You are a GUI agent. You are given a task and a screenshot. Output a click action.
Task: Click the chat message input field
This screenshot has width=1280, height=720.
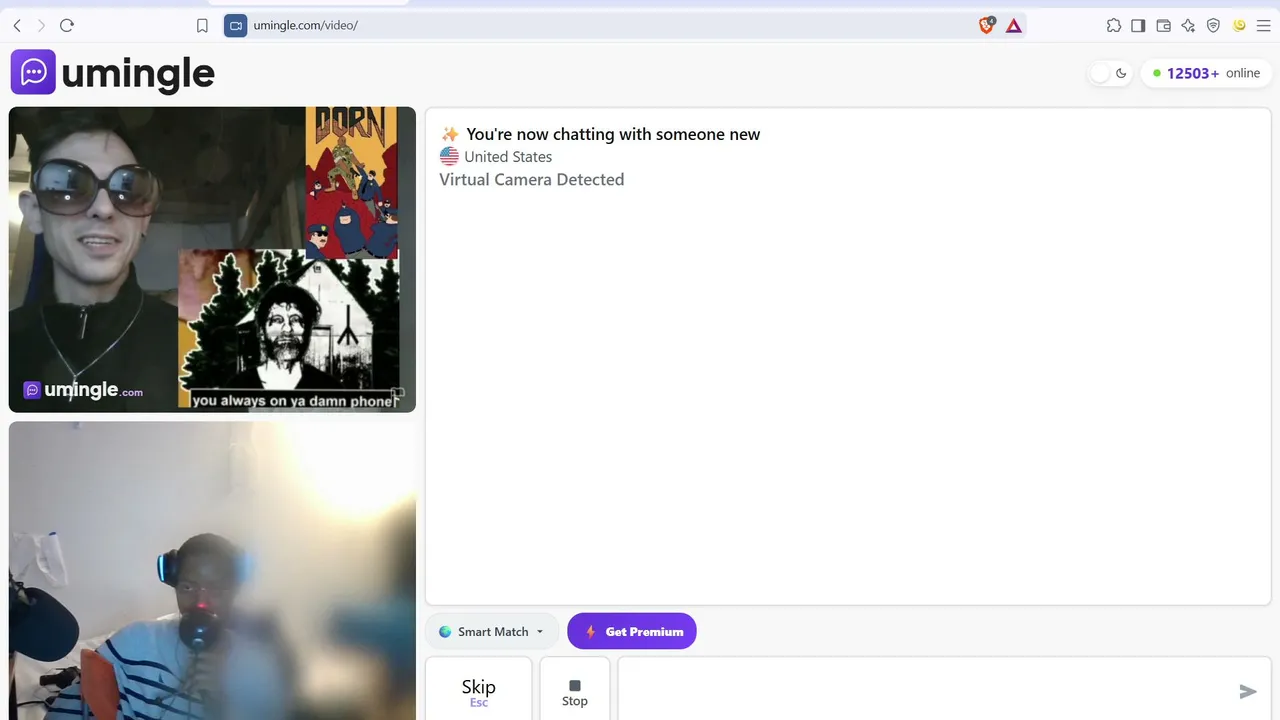click(x=925, y=690)
